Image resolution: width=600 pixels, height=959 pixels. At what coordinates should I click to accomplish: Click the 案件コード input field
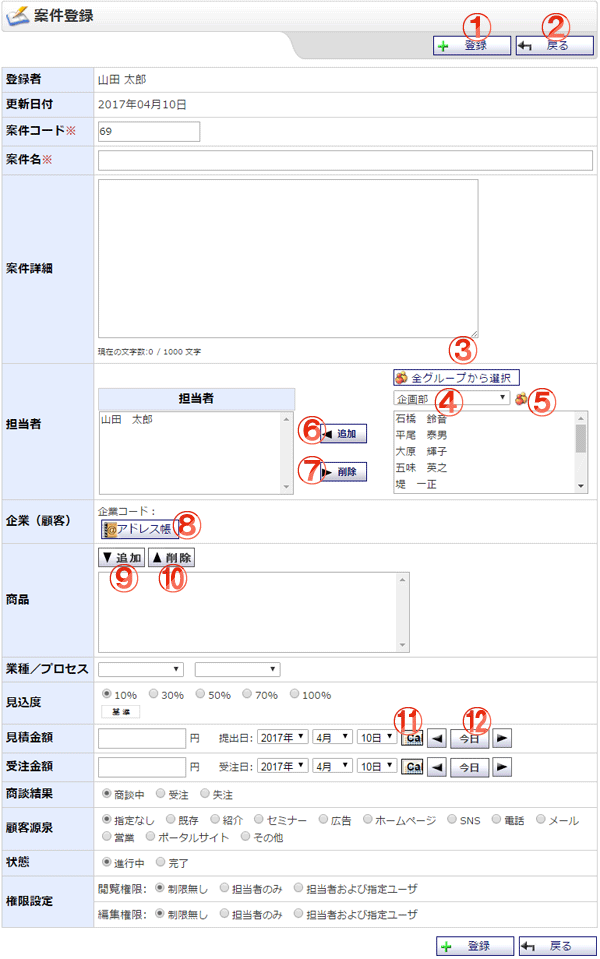(149, 131)
